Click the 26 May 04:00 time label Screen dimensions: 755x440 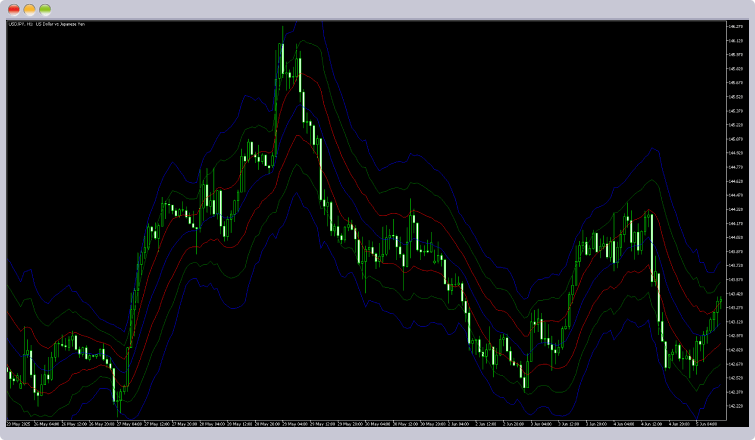pos(47,424)
